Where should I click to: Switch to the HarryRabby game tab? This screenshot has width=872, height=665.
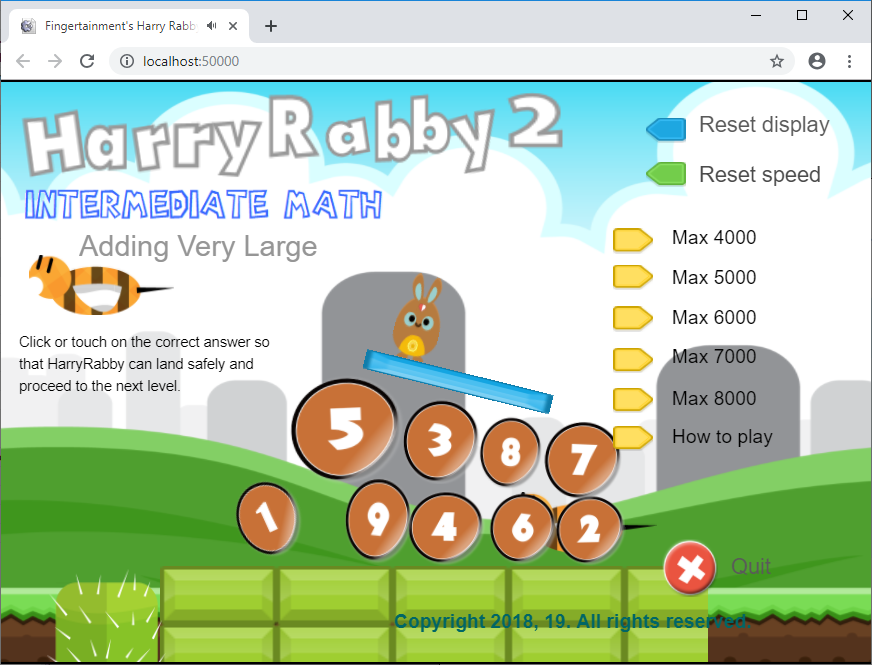[x=120, y=25]
